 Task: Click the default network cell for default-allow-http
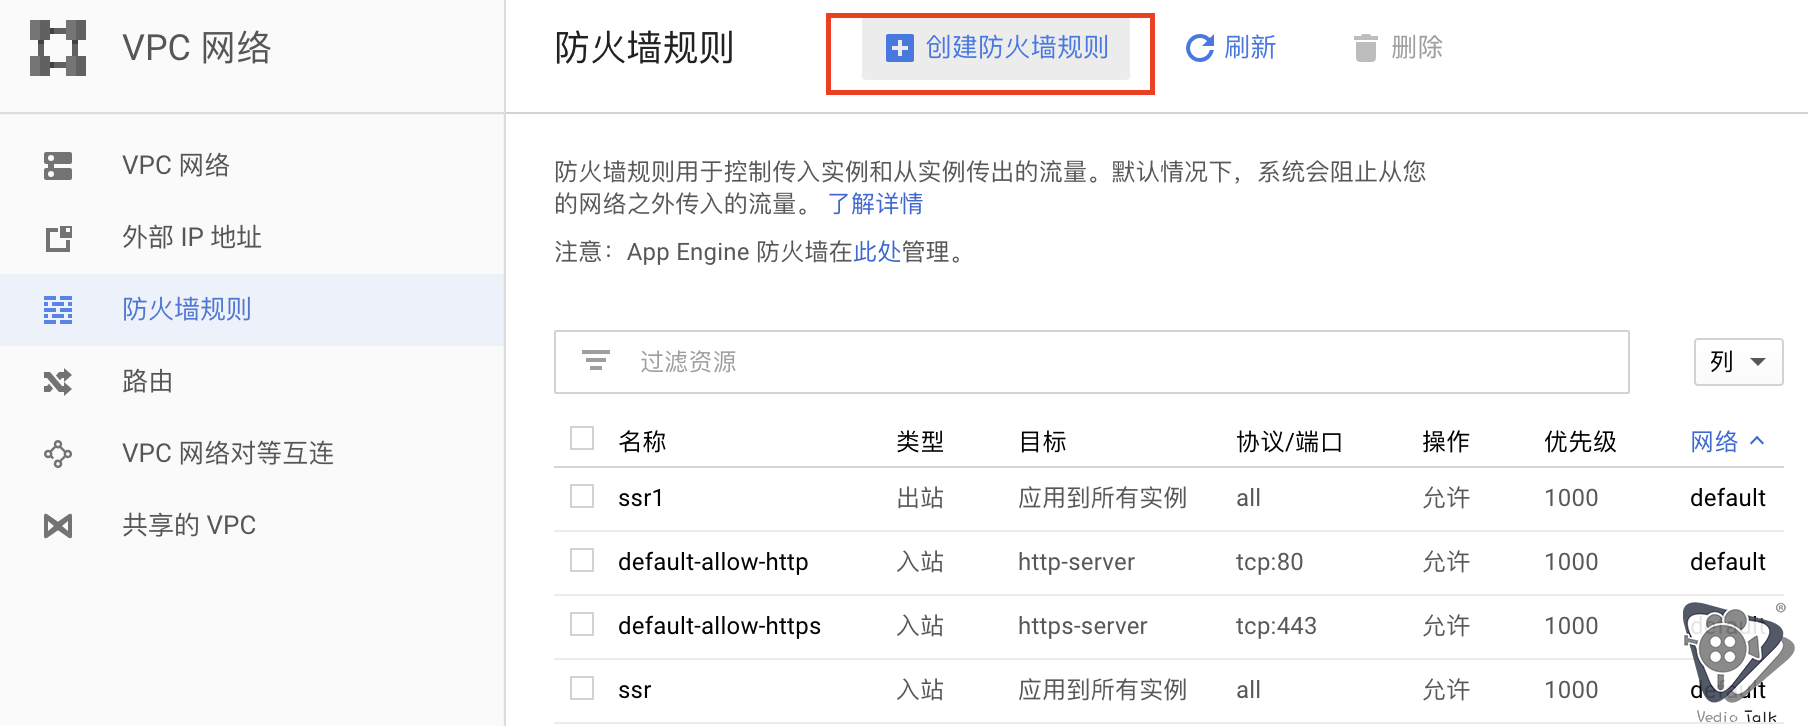(x=1727, y=561)
